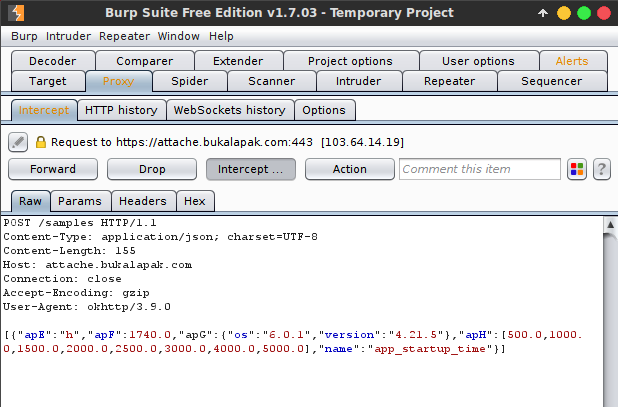Switch to the Hex view tab
Image resolution: width=618 pixels, height=407 pixels.
195,201
